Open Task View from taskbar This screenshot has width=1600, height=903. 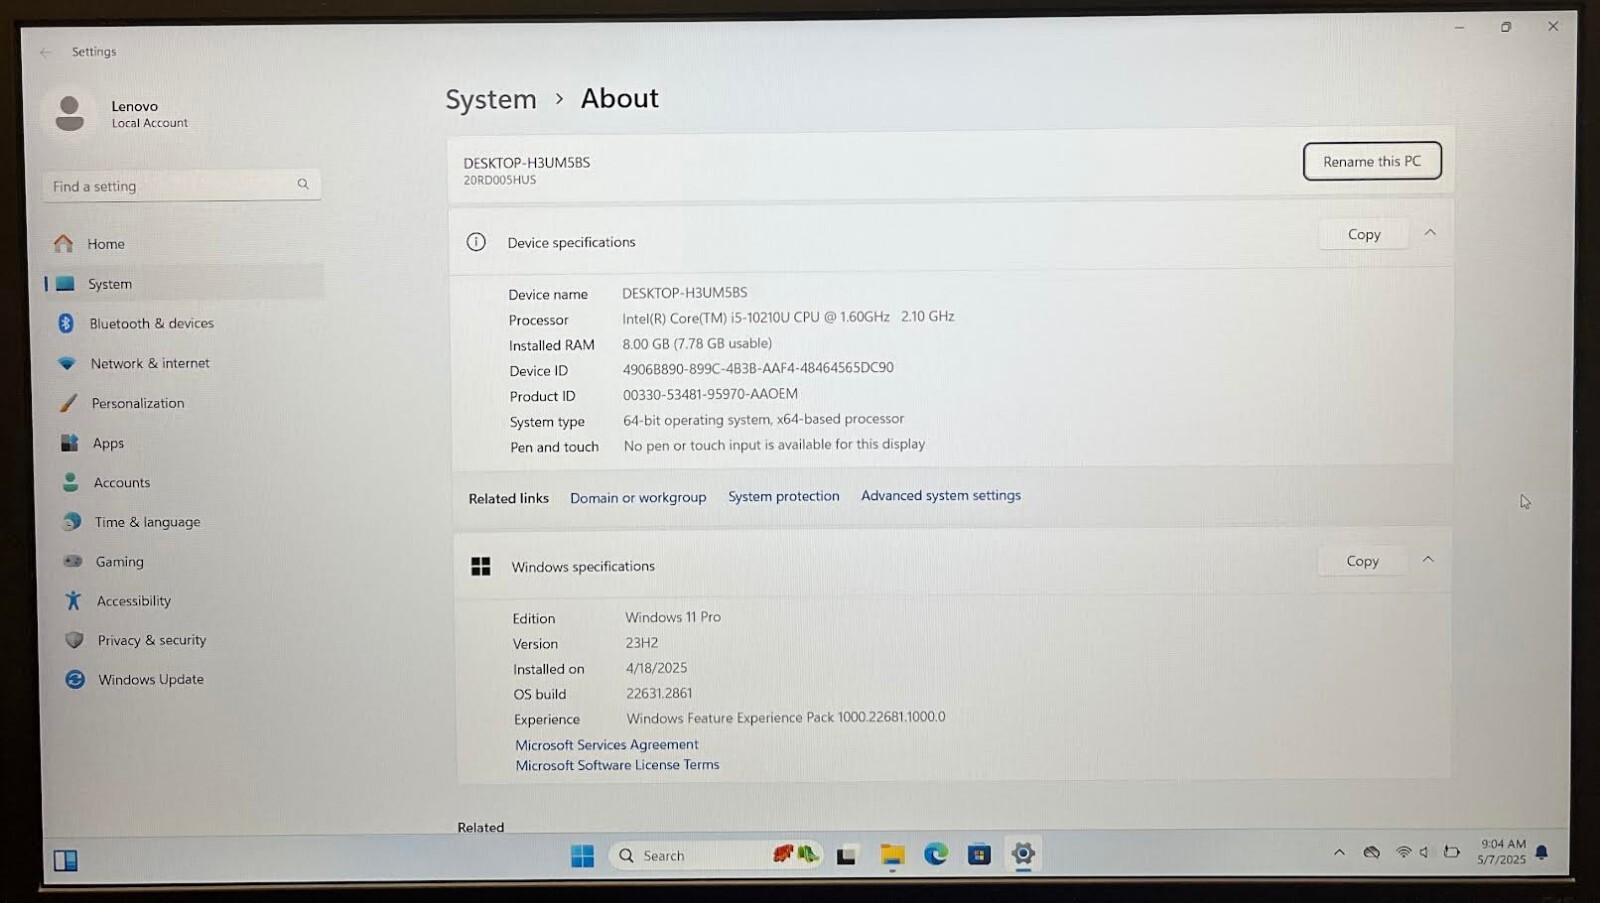point(847,856)
